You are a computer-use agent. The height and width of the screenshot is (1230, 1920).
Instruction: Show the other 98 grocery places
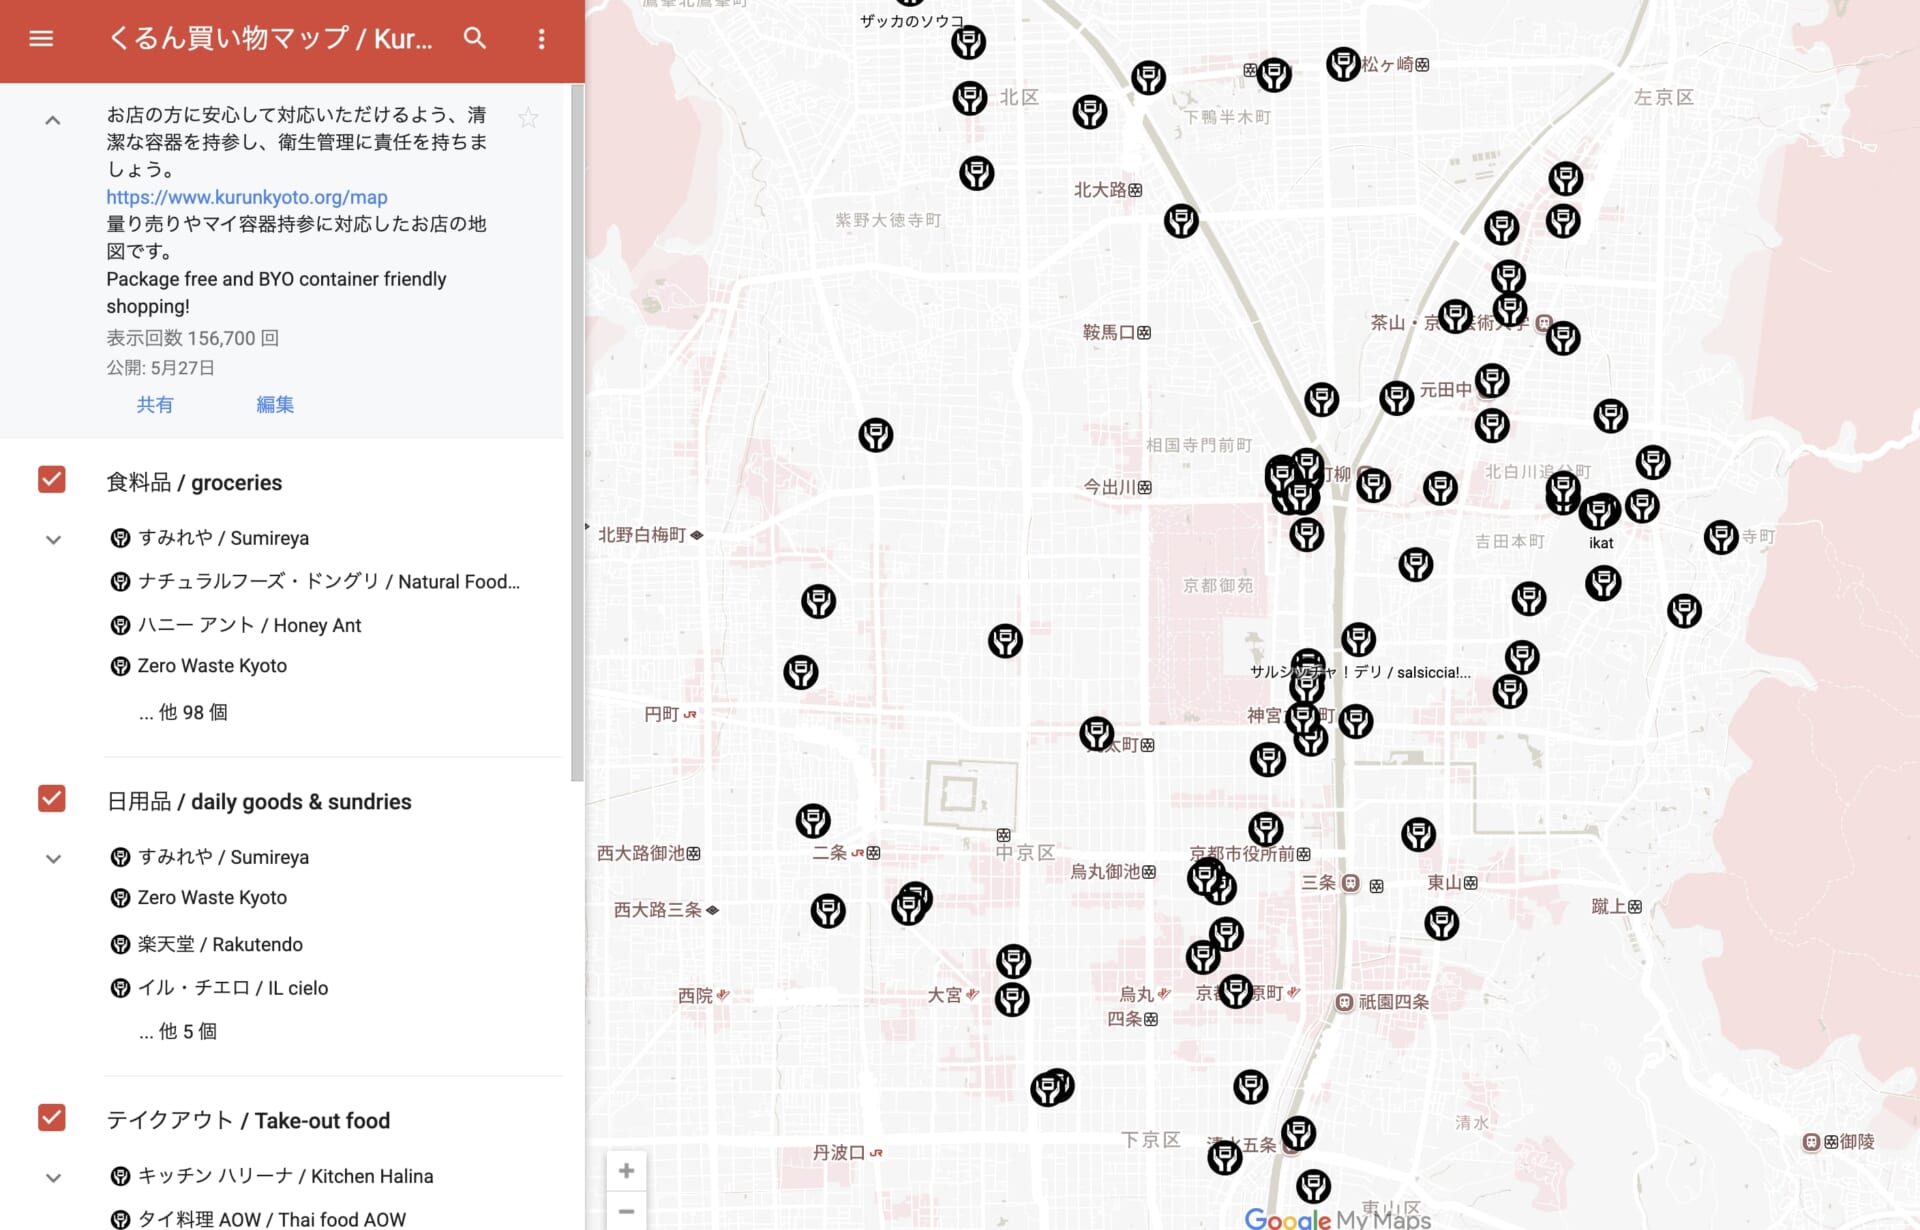click(183, 712)
